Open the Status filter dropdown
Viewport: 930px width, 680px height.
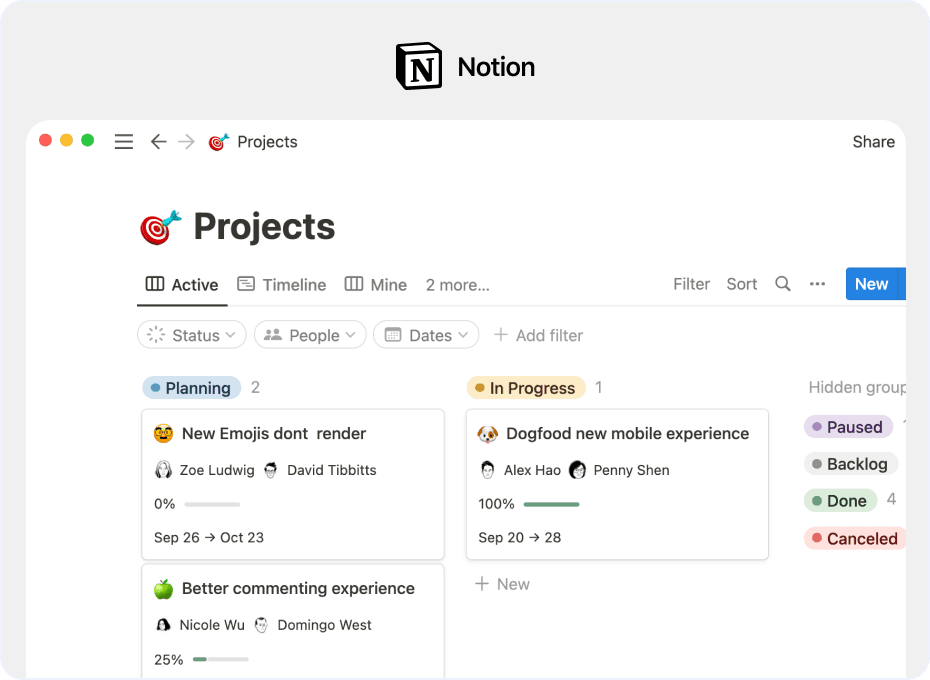(192, 335)
